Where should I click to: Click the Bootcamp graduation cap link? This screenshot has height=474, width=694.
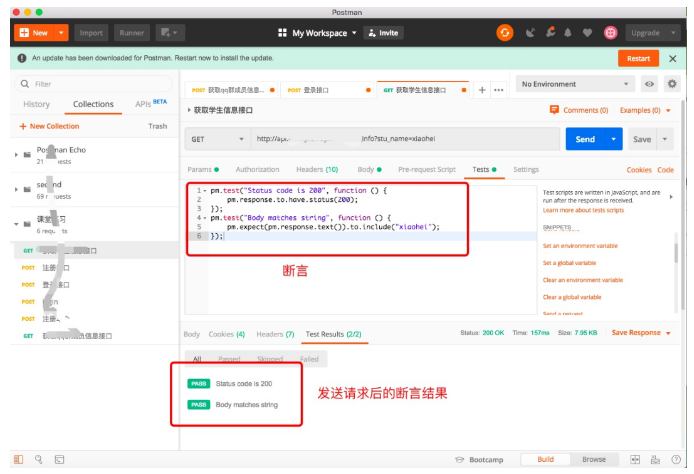pyautogui.click(x=479, y=459)
